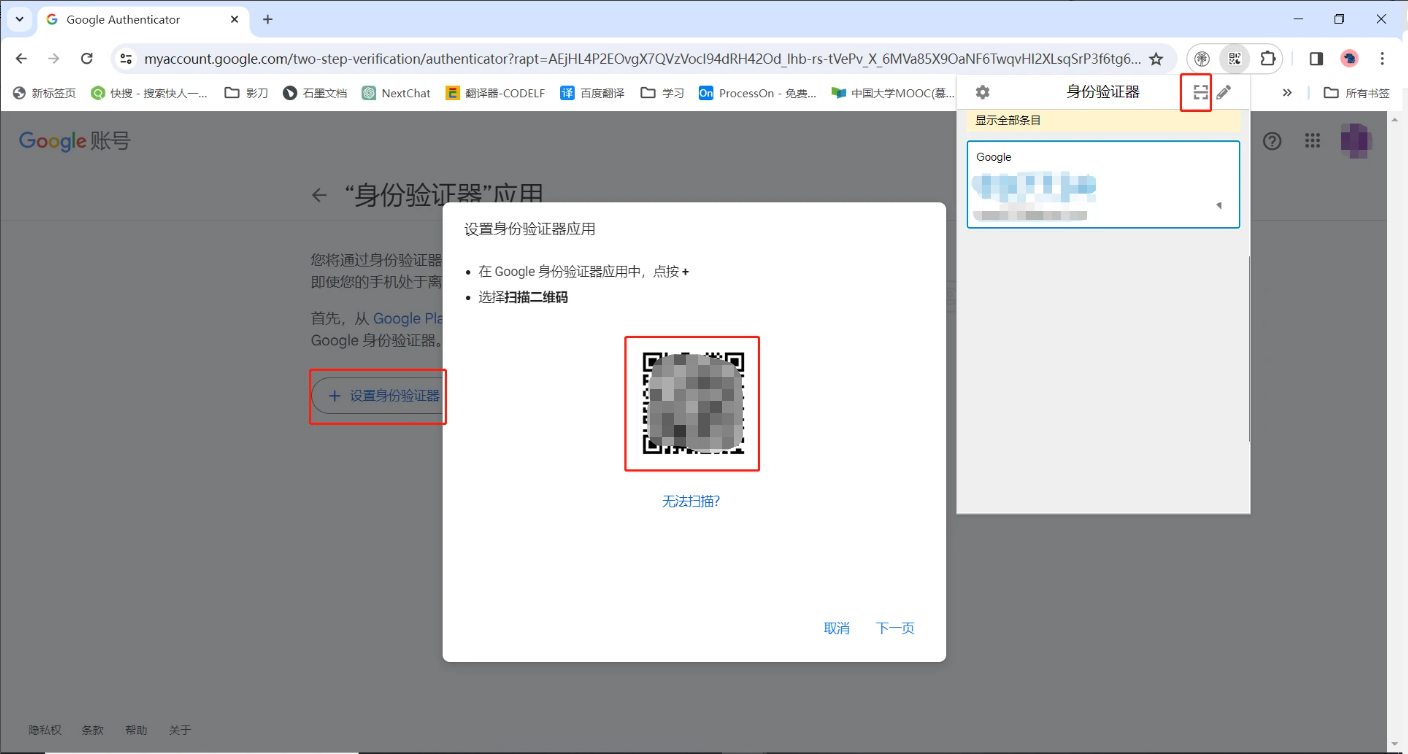Open the 所有书签 bookmarks folder
Viewport: 1408px width, 754px height.
[1356, 93]
